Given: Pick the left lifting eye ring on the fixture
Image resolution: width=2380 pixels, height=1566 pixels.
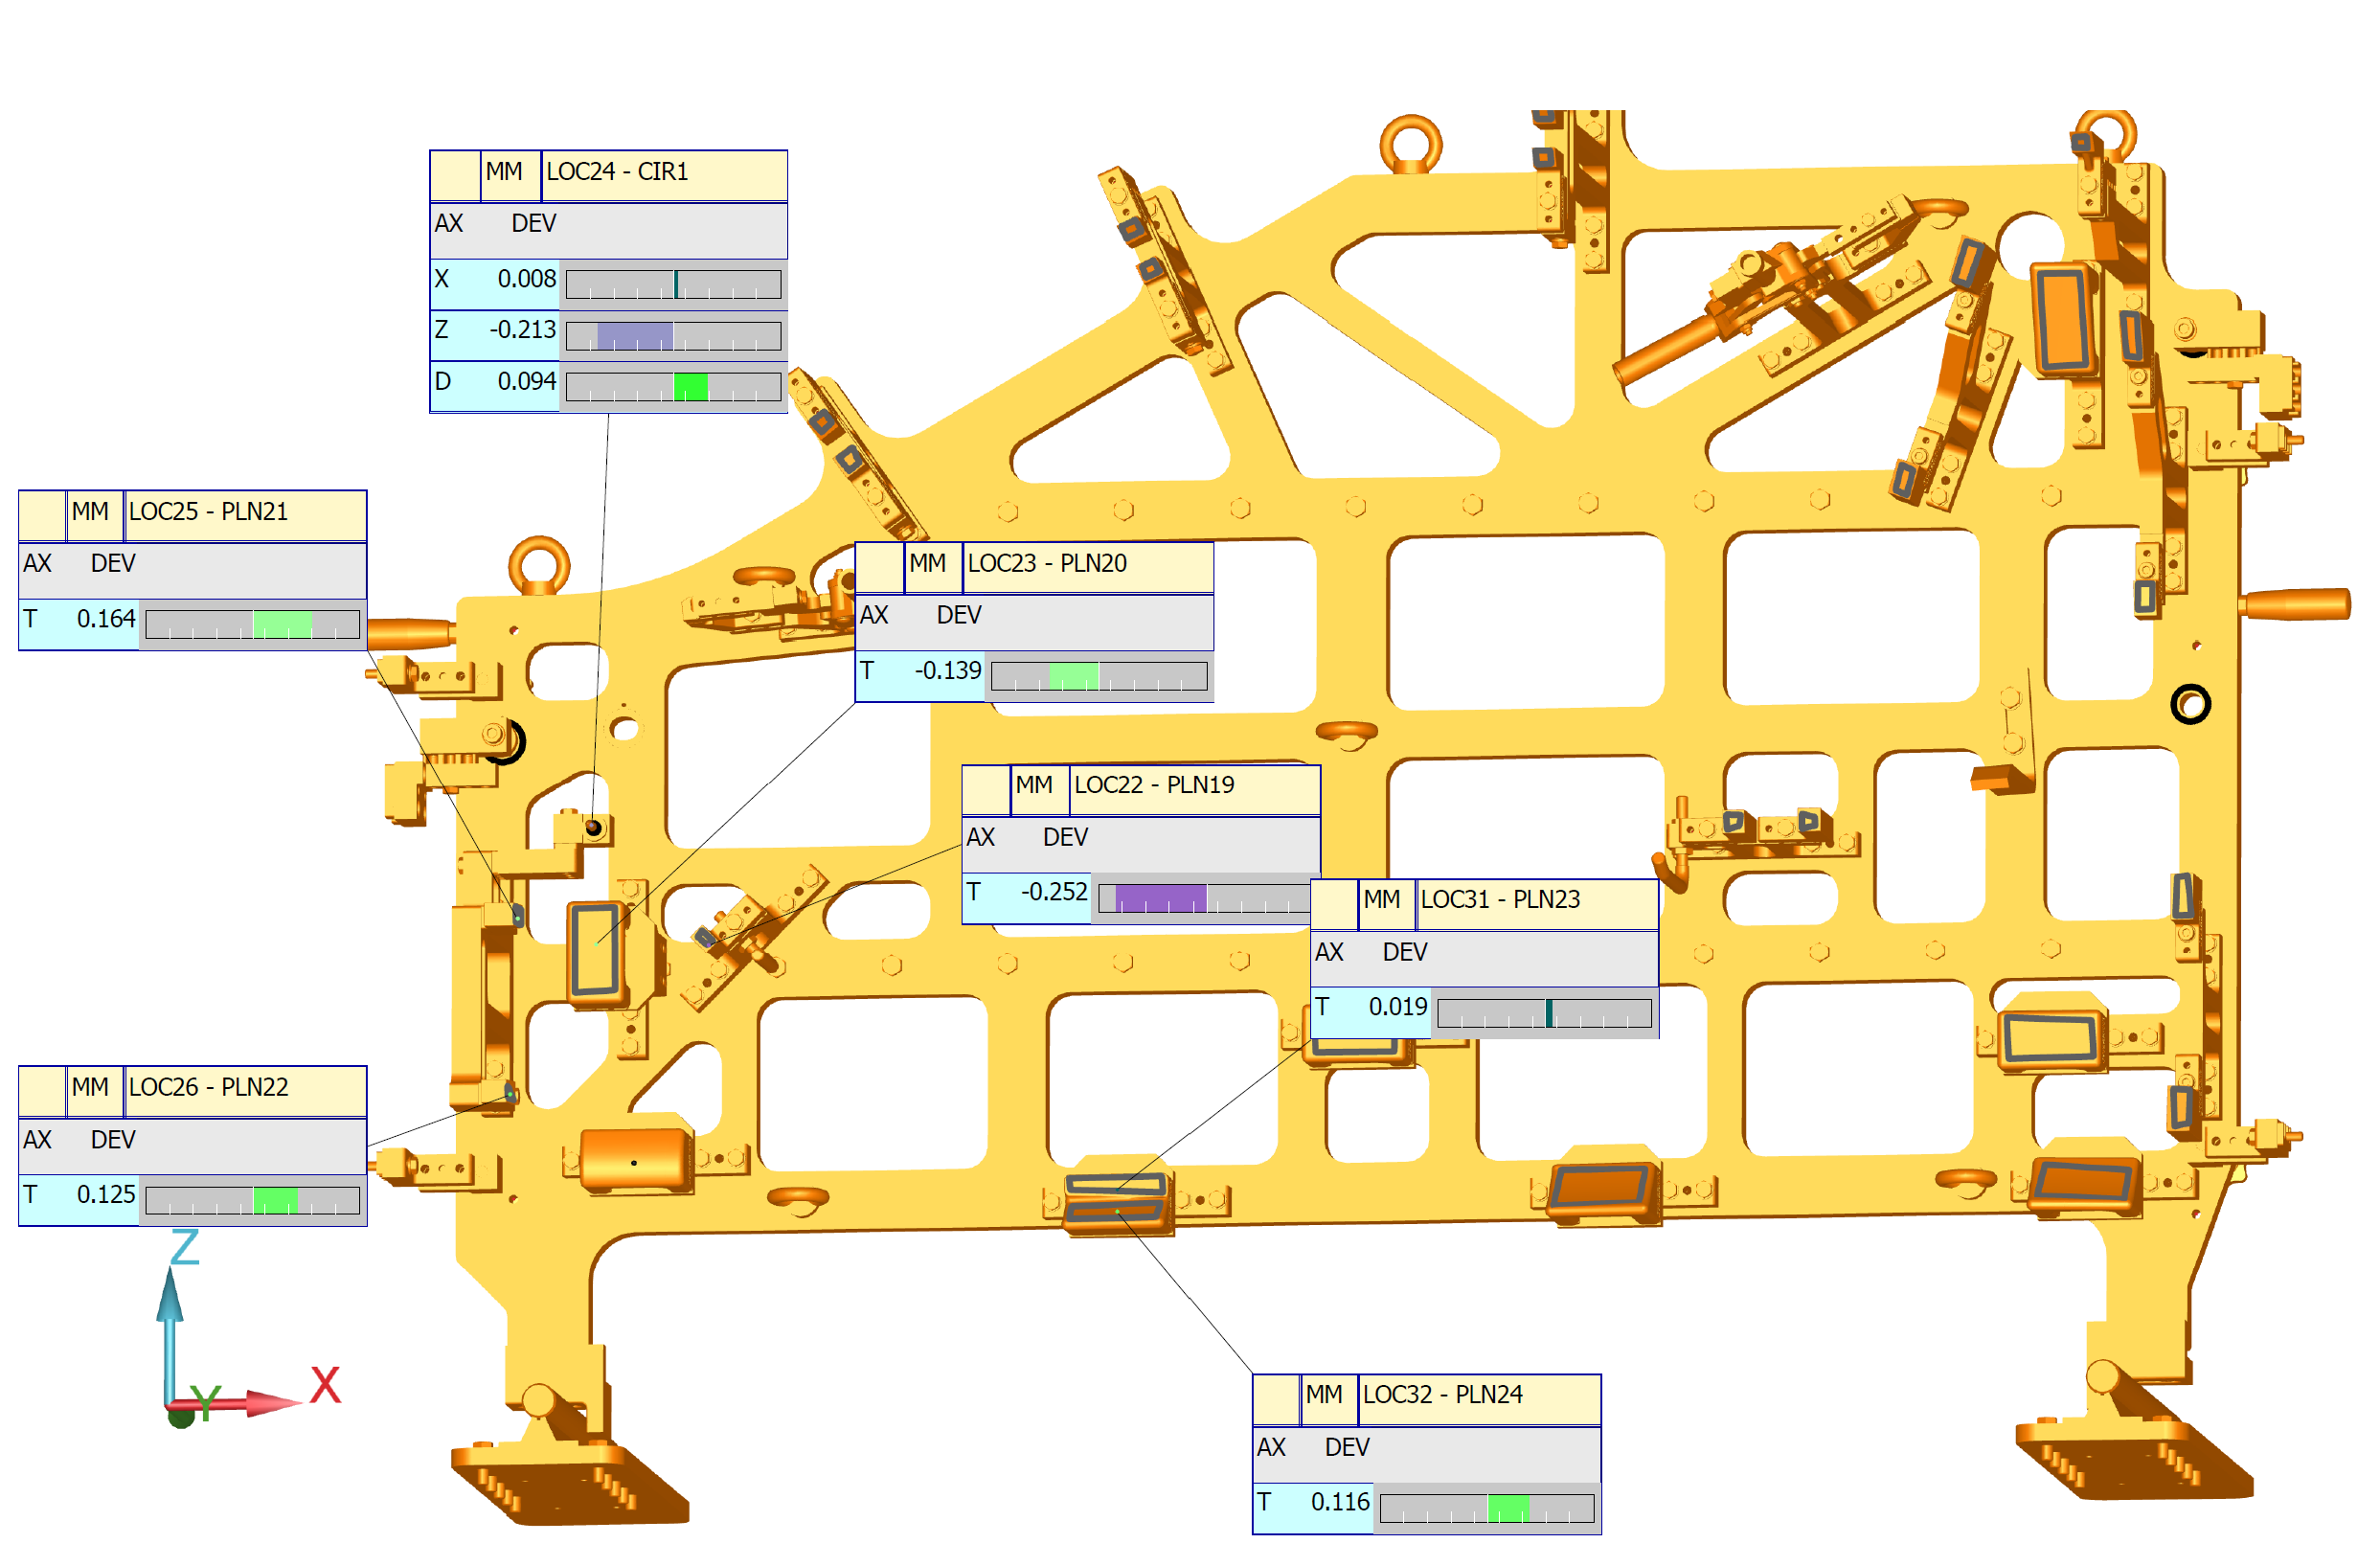Looking at the screenshot, I should point(539,566).
